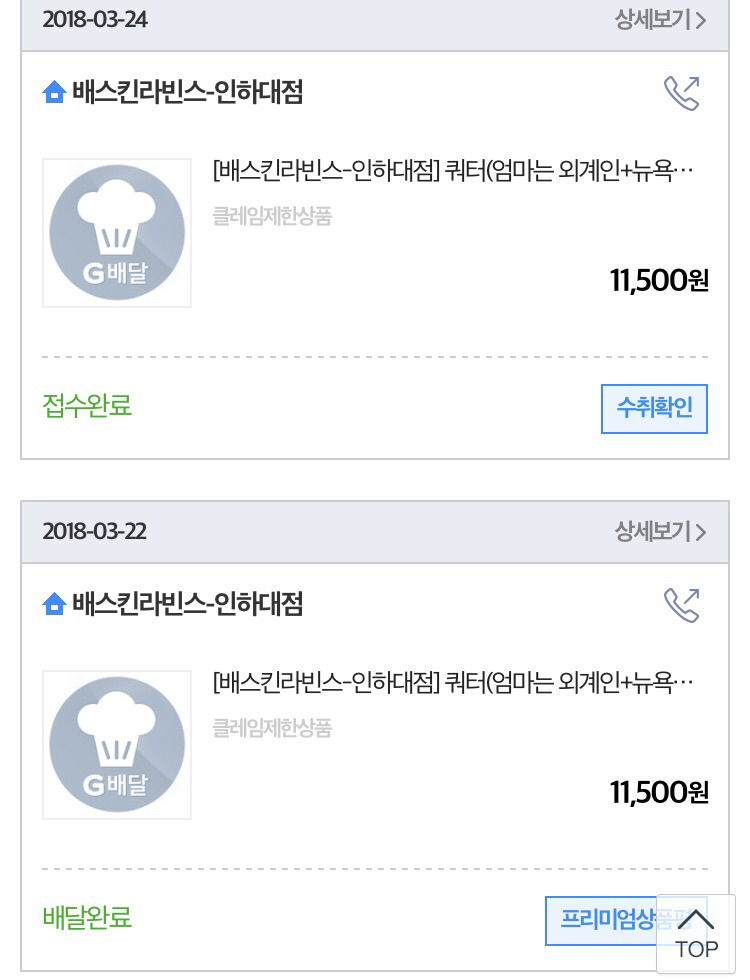Viewport: 750px width, 980px height.
Task: Open product title 쿼터 in the 2018-03-22 order
Action: pos(453,682)
